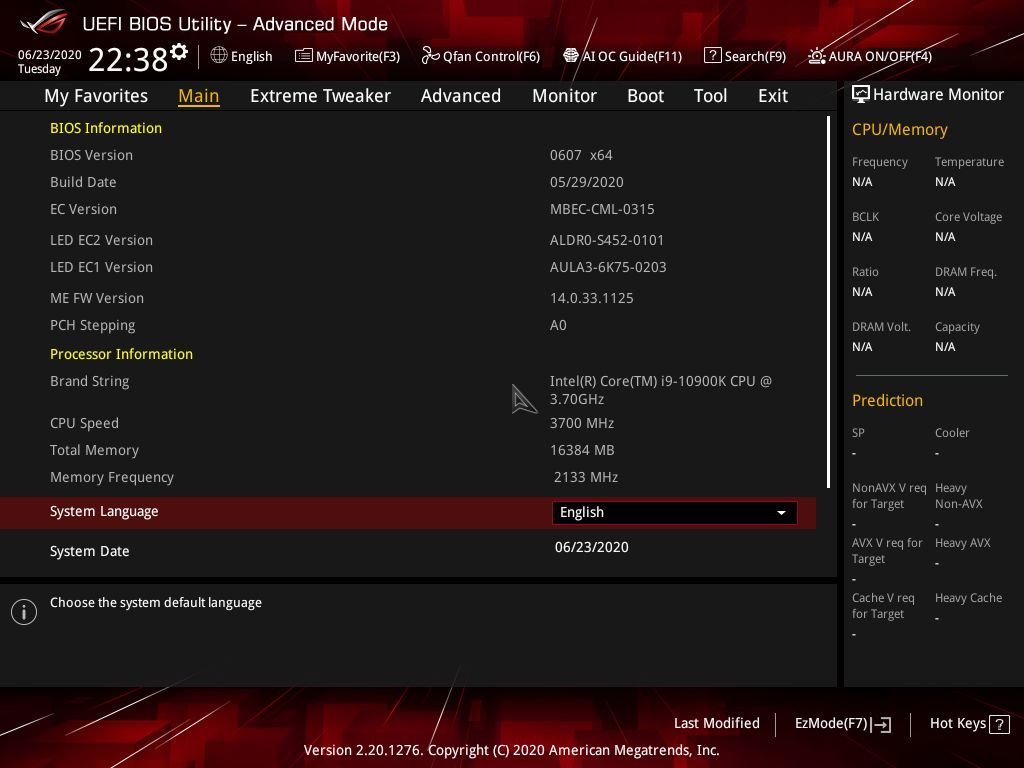Open Last Modified log
This screenshot has width=1024, height=768.
click(716, 724)
